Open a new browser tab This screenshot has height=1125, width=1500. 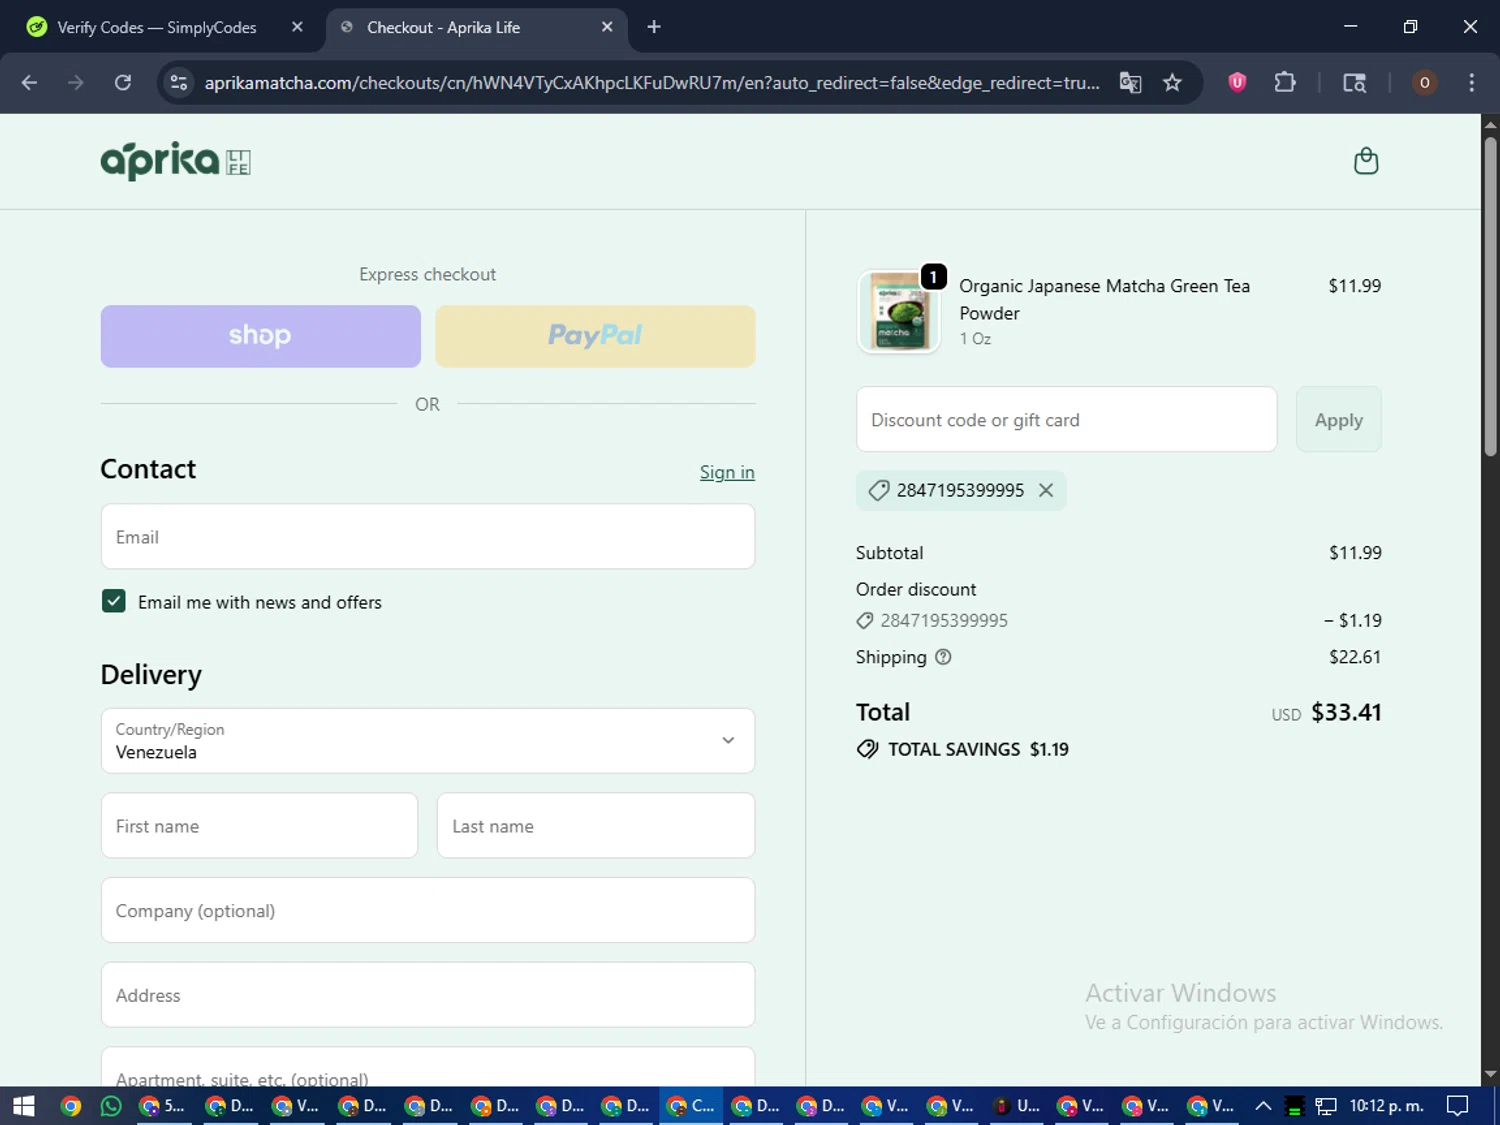pos(654,27)
